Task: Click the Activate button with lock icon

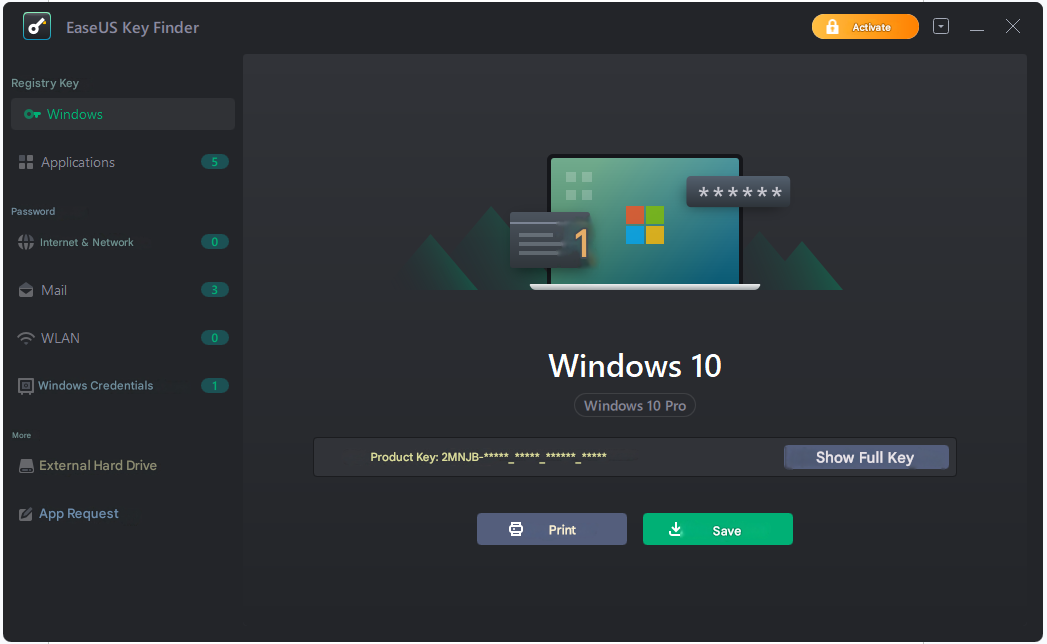Action: point(865,27)
